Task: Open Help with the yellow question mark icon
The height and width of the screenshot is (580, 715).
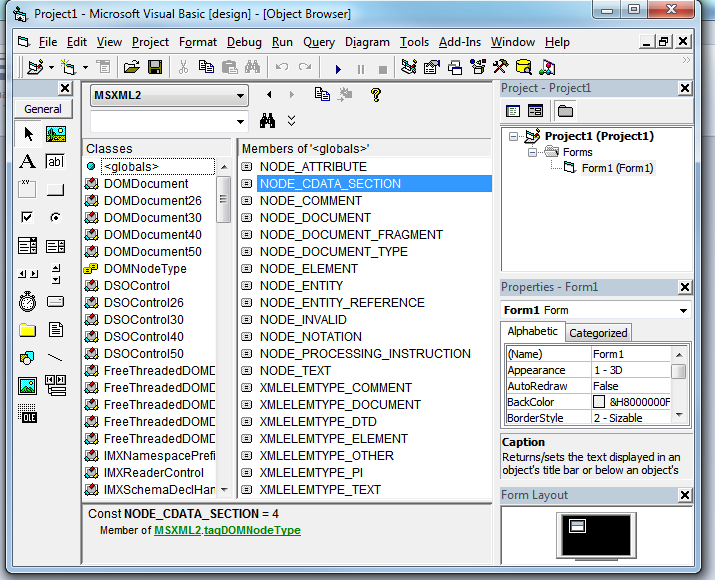Action: pos(376,95)
